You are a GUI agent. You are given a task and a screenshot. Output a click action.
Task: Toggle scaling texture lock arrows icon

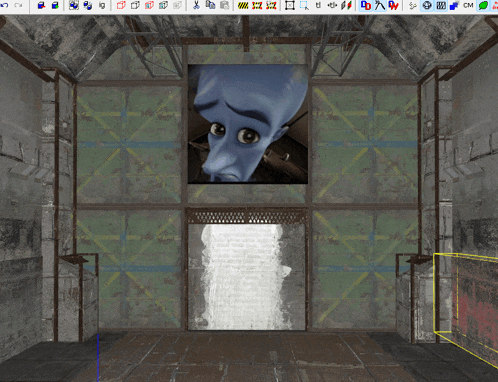tap(332, 5)
